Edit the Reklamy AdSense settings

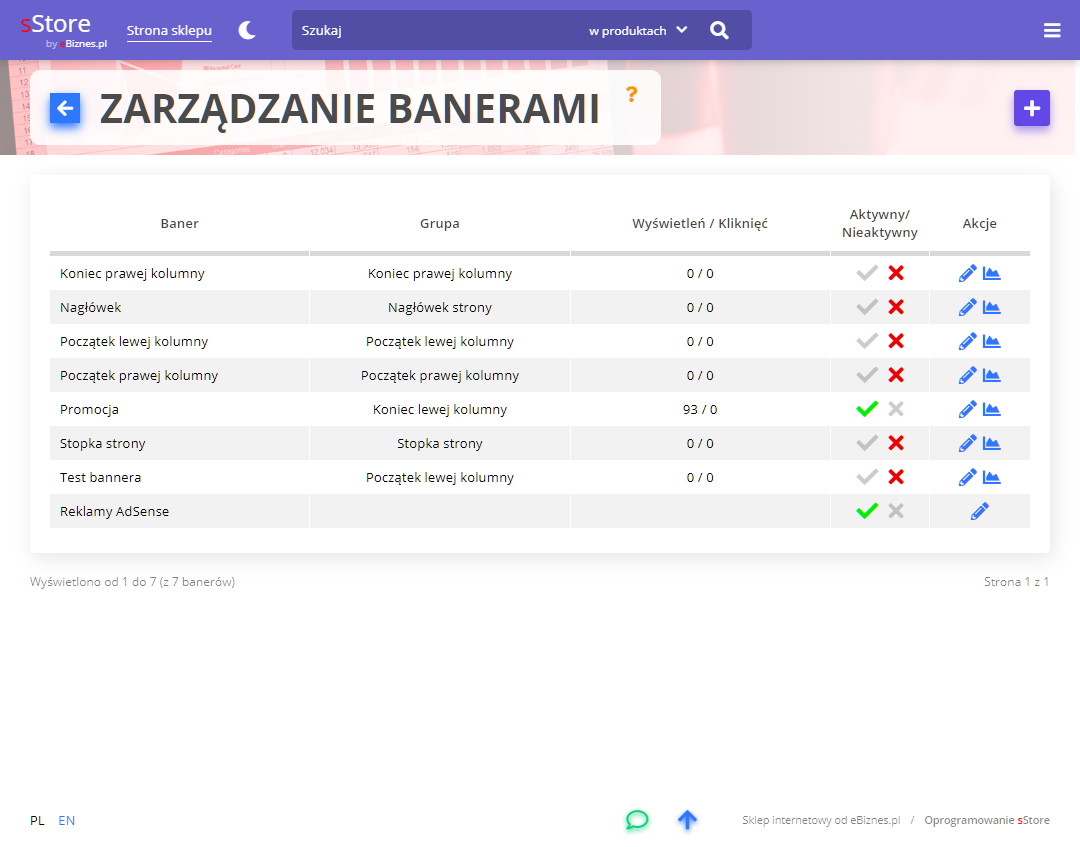(979, 512)
